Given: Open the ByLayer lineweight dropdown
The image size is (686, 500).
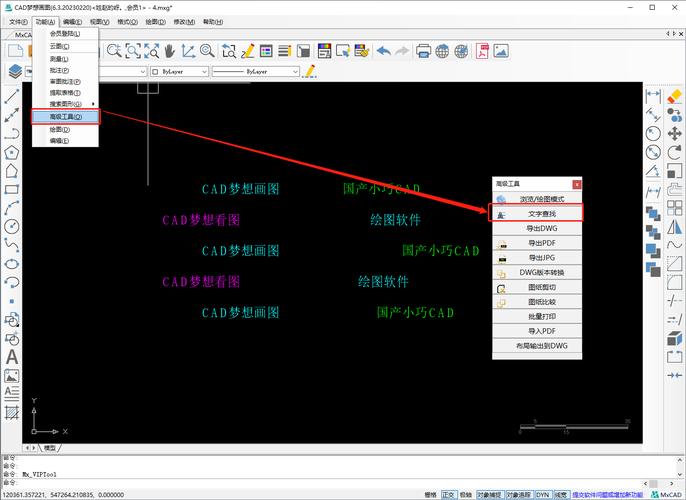Looking at the screenshot, I should point(257,72).
